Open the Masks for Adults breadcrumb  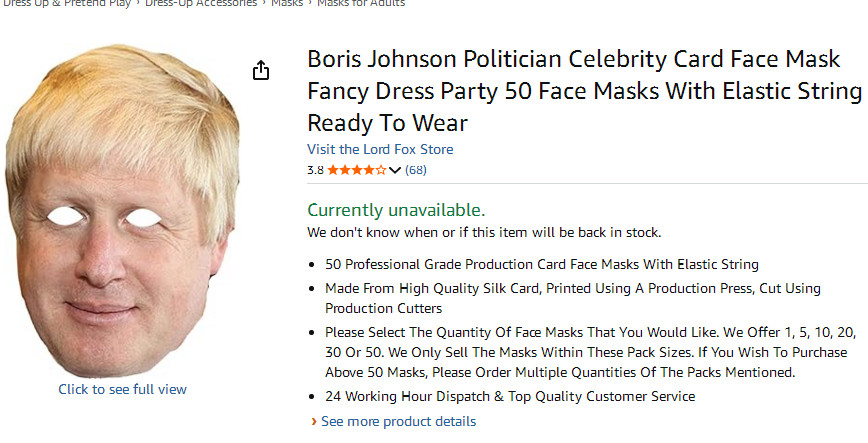coord(361,3)
